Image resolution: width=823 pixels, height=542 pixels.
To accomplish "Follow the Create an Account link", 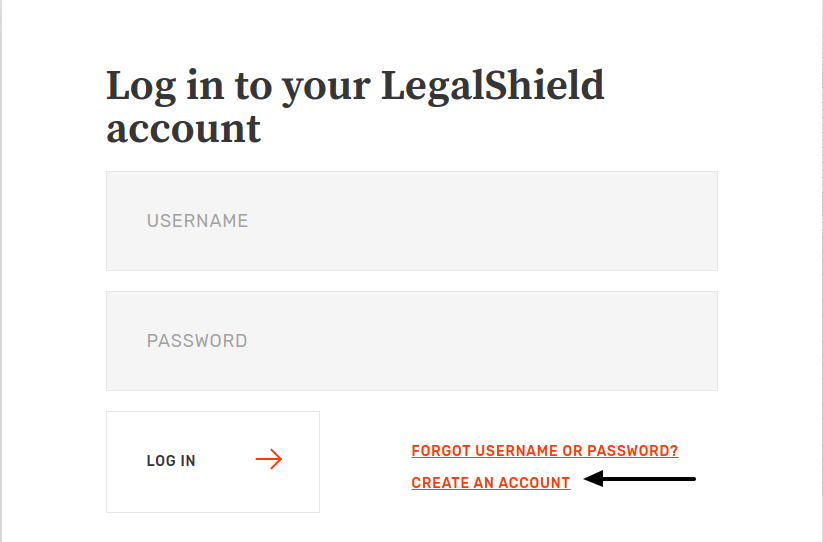I will (x=491, y=483).
